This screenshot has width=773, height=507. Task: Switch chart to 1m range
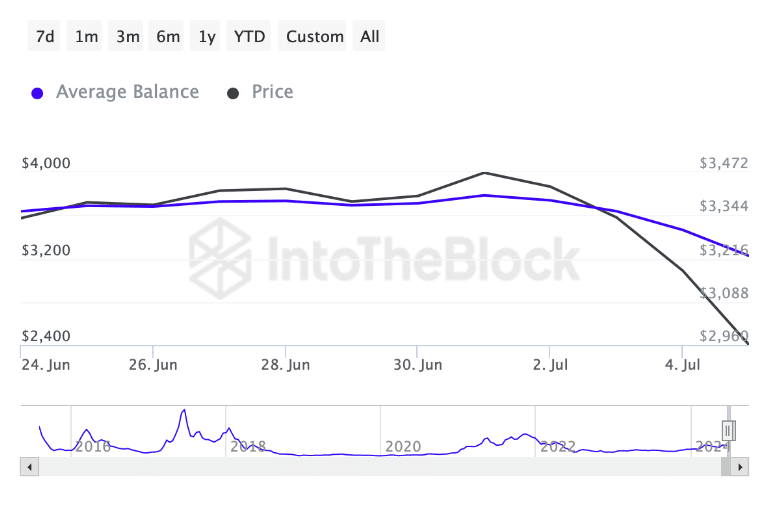pos(87,37)
